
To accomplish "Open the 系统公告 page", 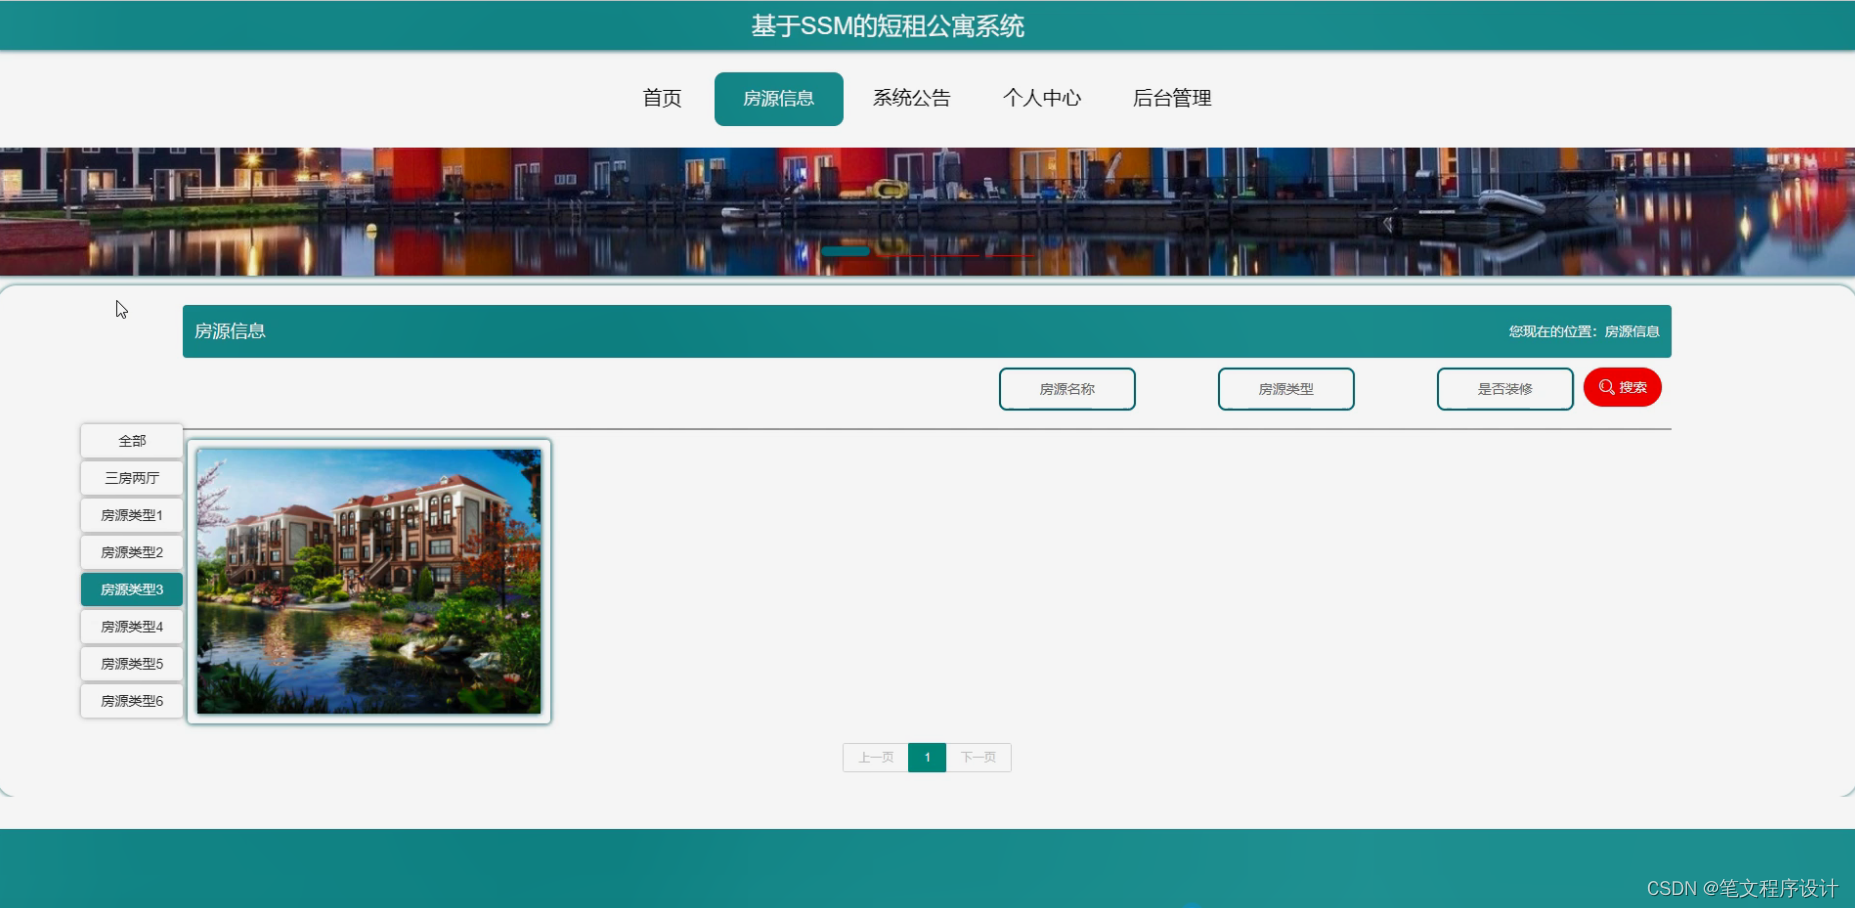I will (911, 98).
